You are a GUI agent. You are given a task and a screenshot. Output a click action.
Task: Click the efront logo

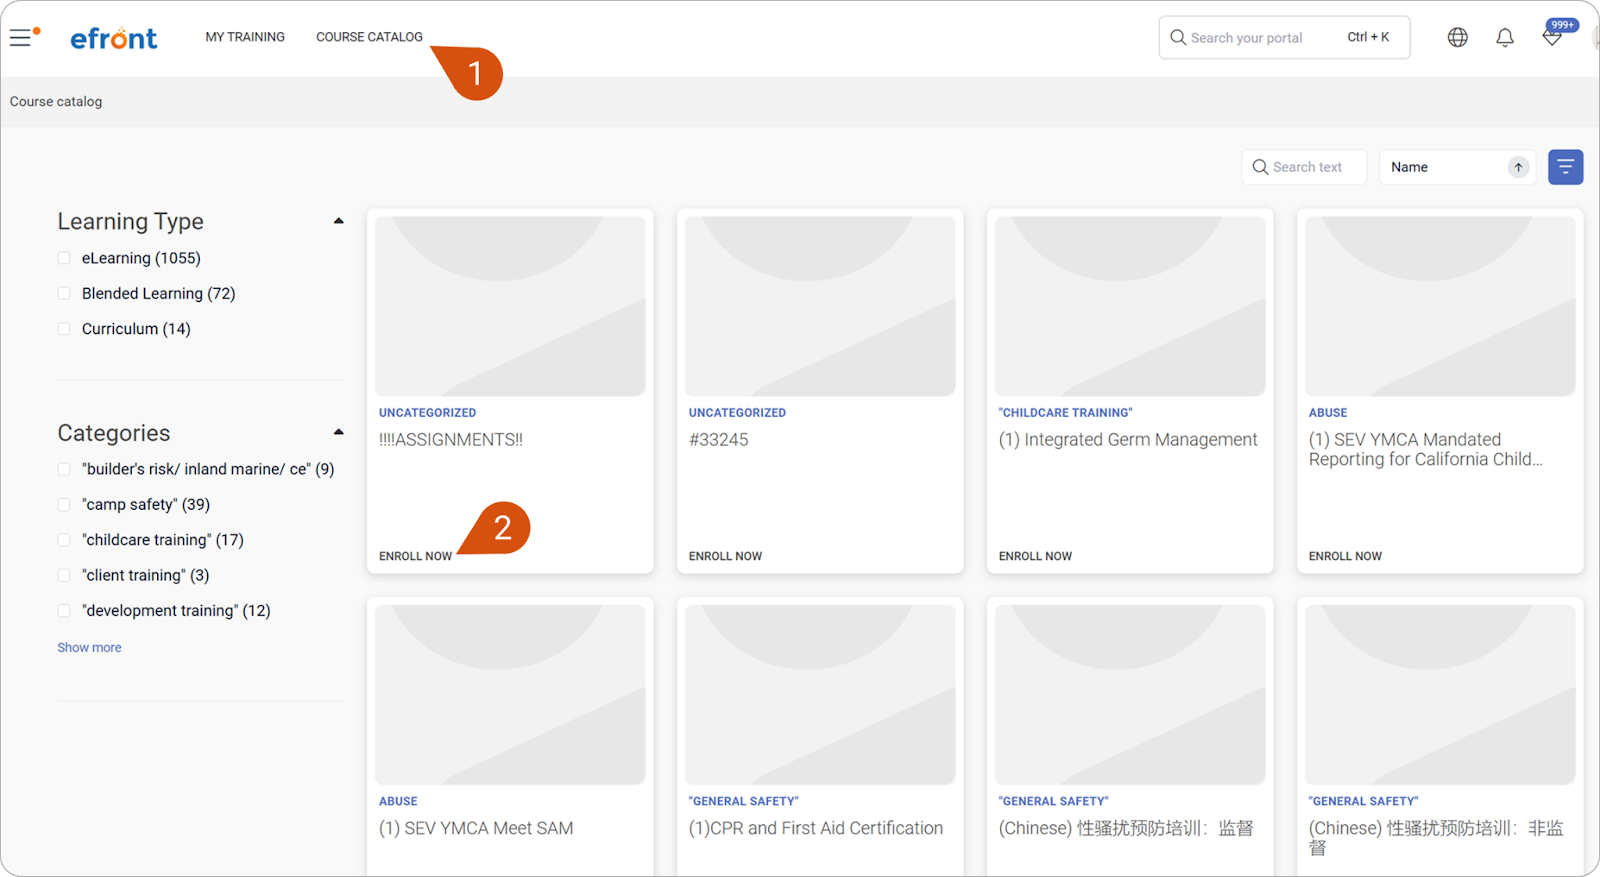click(x=113, y=38)
